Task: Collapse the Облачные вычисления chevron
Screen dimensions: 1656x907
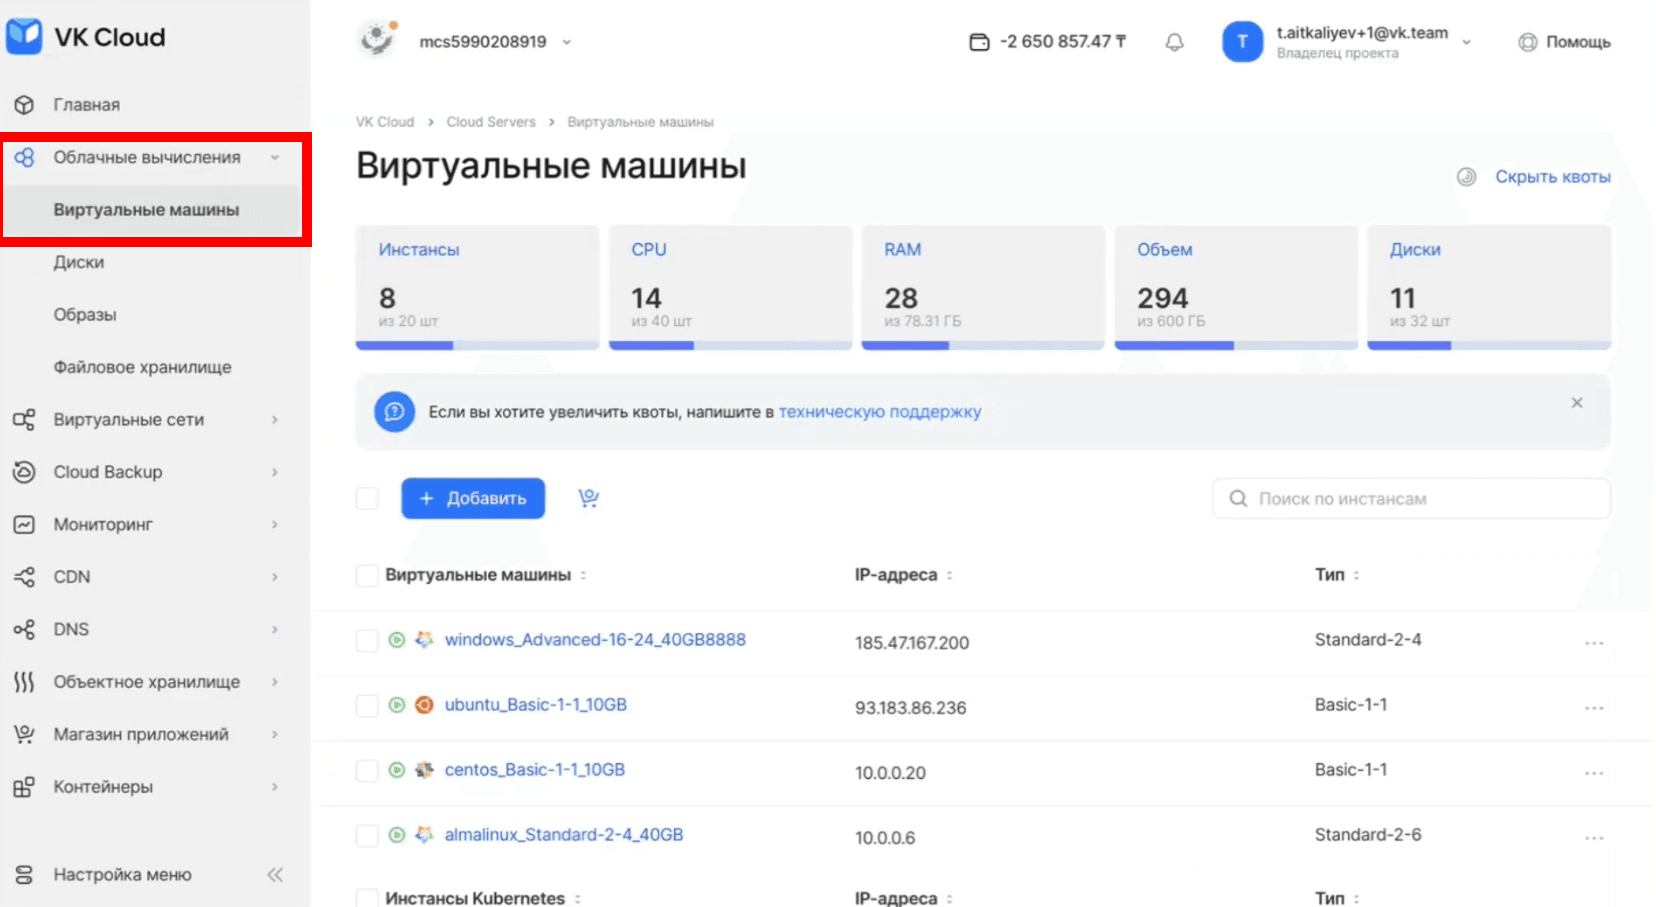Action: (275, 157)
